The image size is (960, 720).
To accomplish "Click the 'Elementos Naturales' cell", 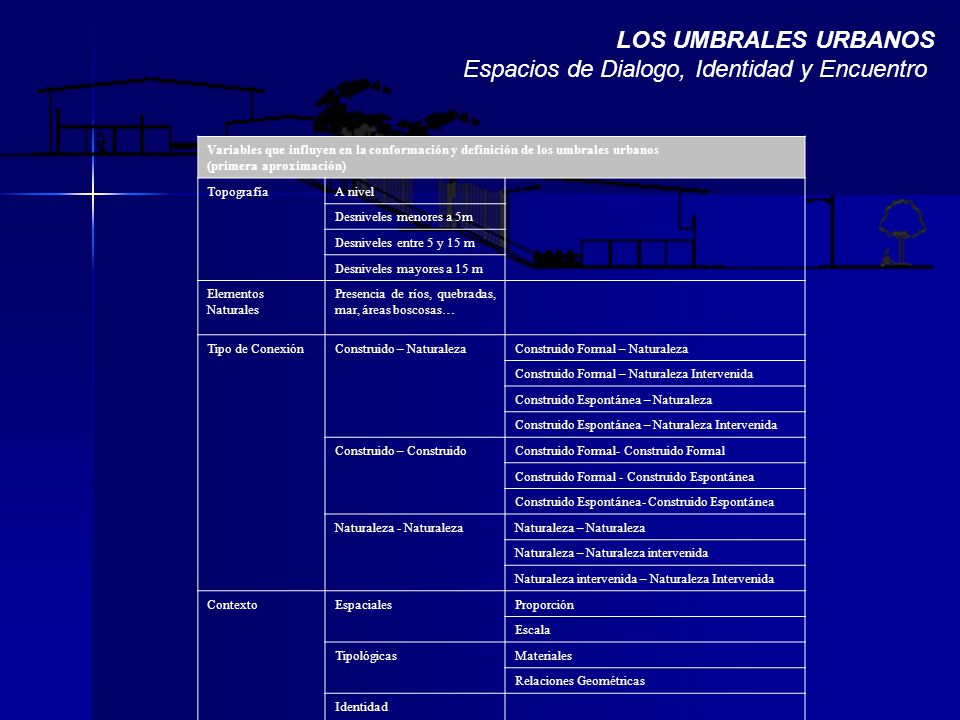I will pos(261,307).
